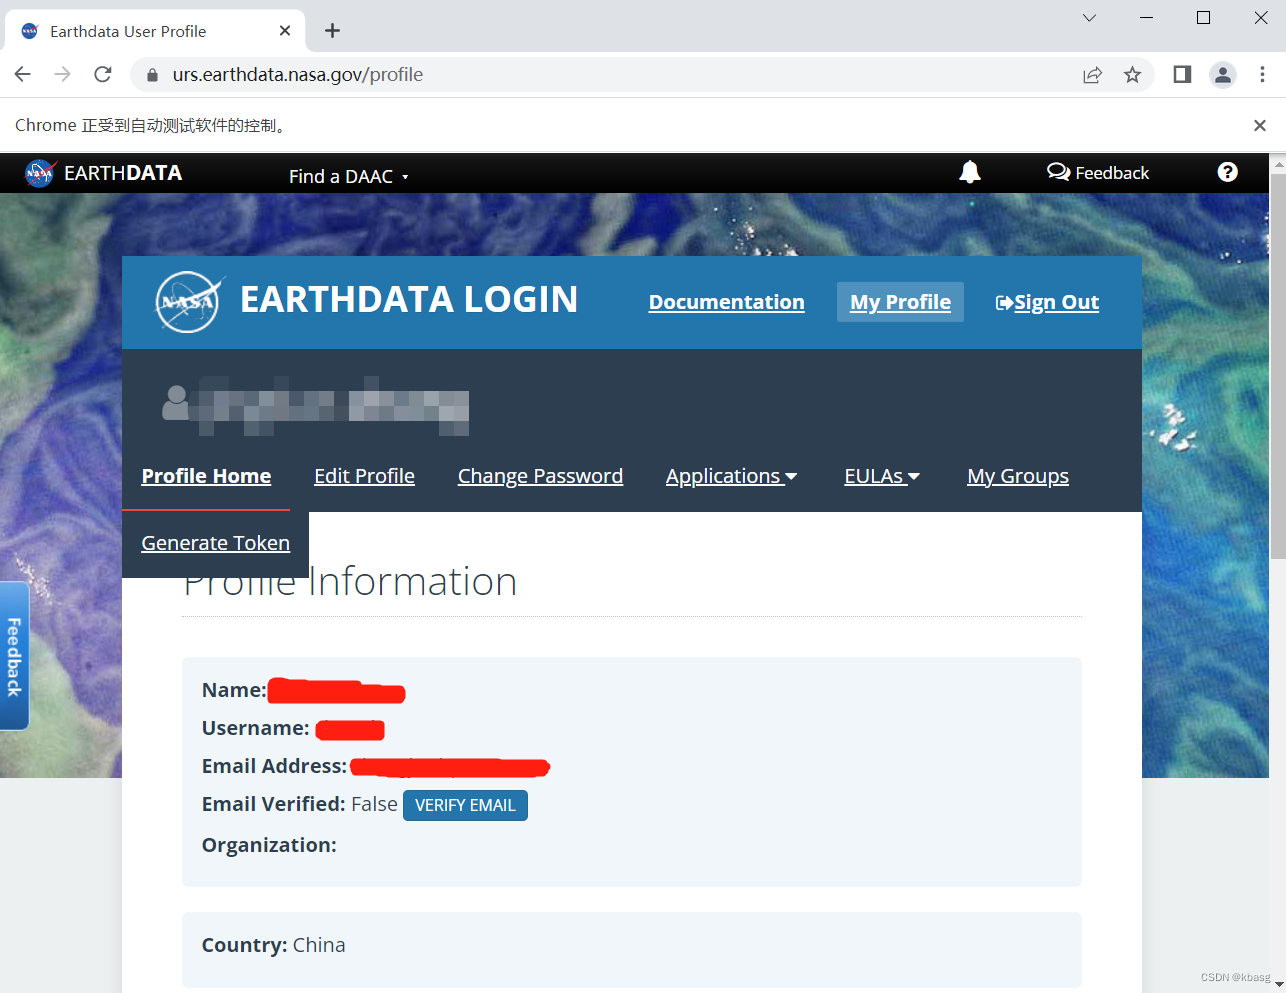Open the Edit Profile tab
Image resolution: width=1286 pixels, height=993 pixels.
pos(364,476)
